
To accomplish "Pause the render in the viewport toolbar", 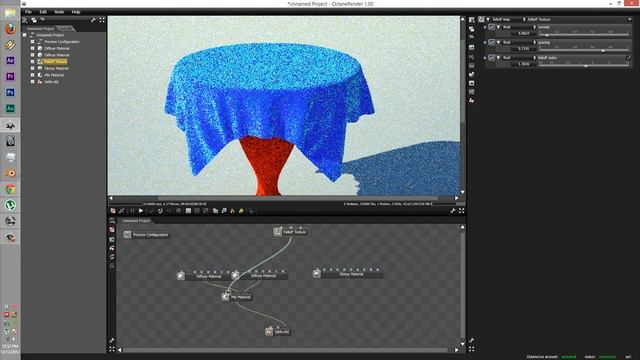I will coord(132,211).
